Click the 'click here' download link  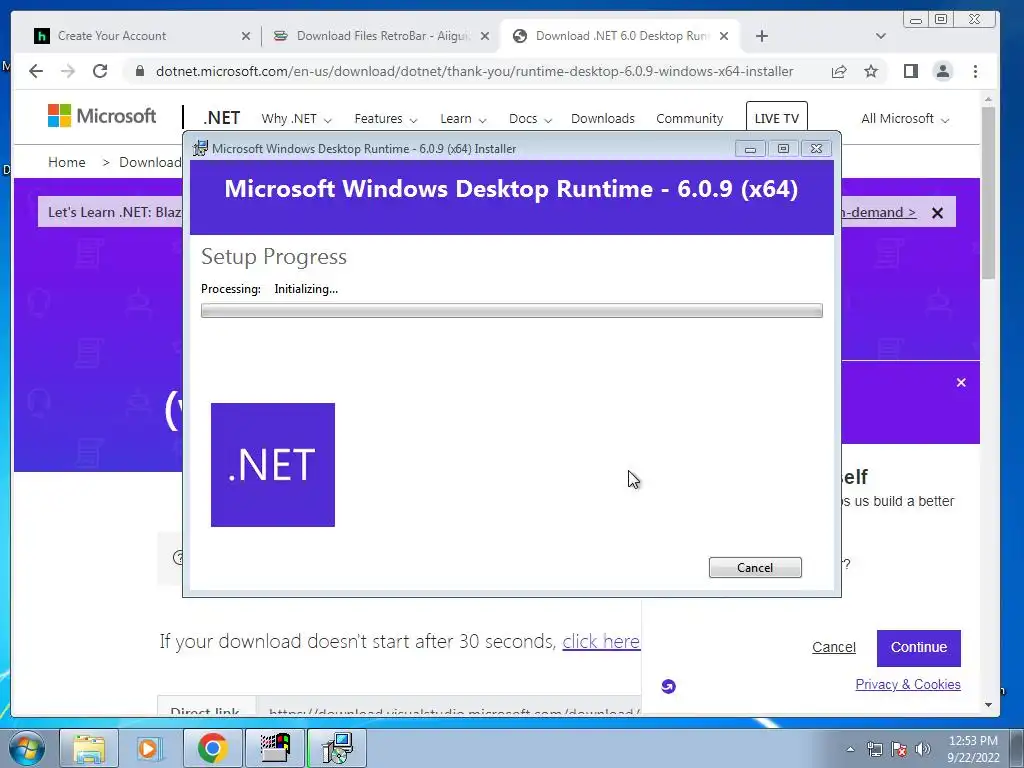pos(601,641)
